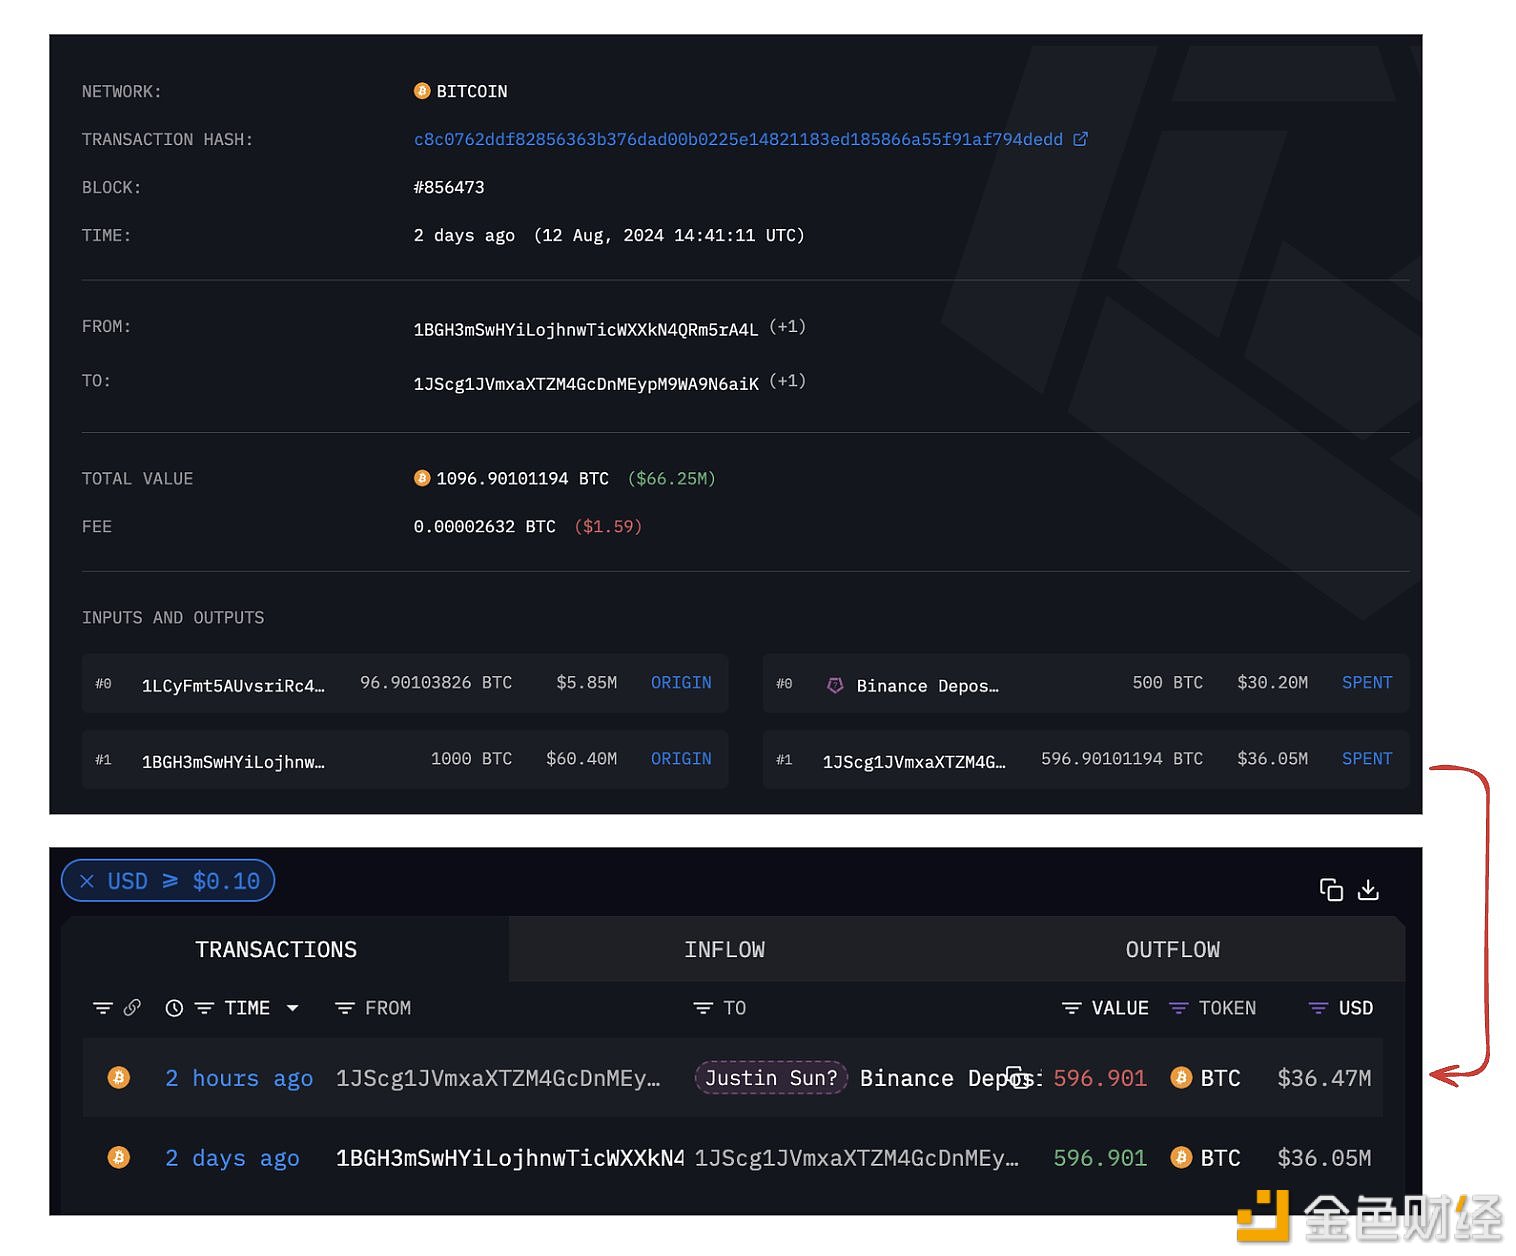
Task: Click the fee amount ($1.59)
Action: [608, 526]
